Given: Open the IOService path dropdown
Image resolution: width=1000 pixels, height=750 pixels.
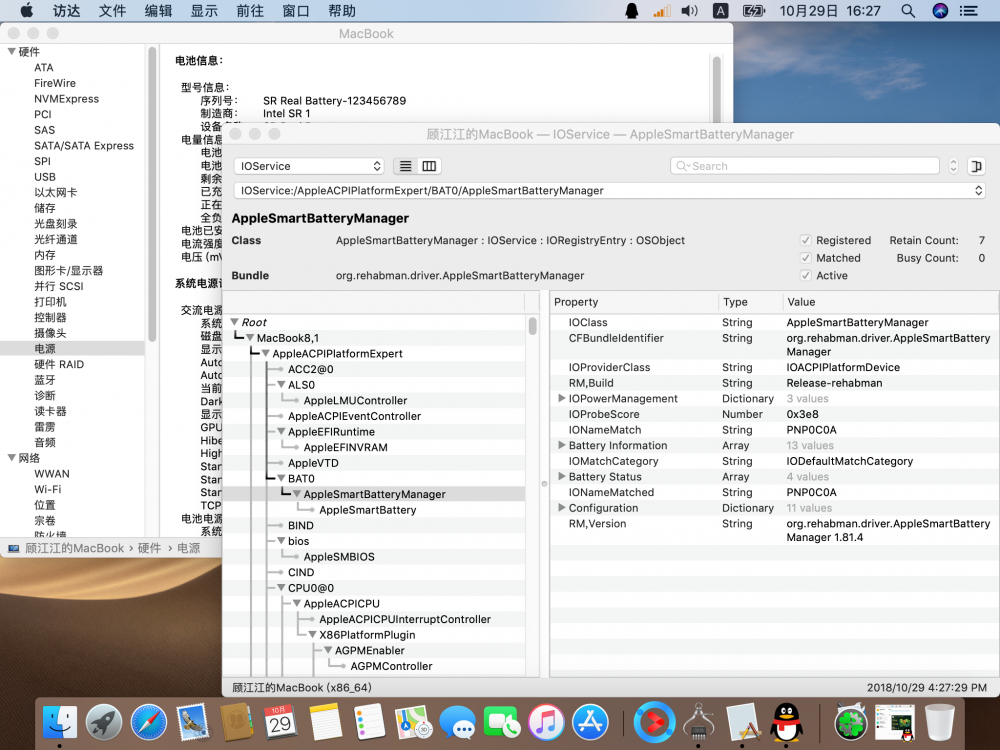Looking at the screenshot, I should (610, 191).
